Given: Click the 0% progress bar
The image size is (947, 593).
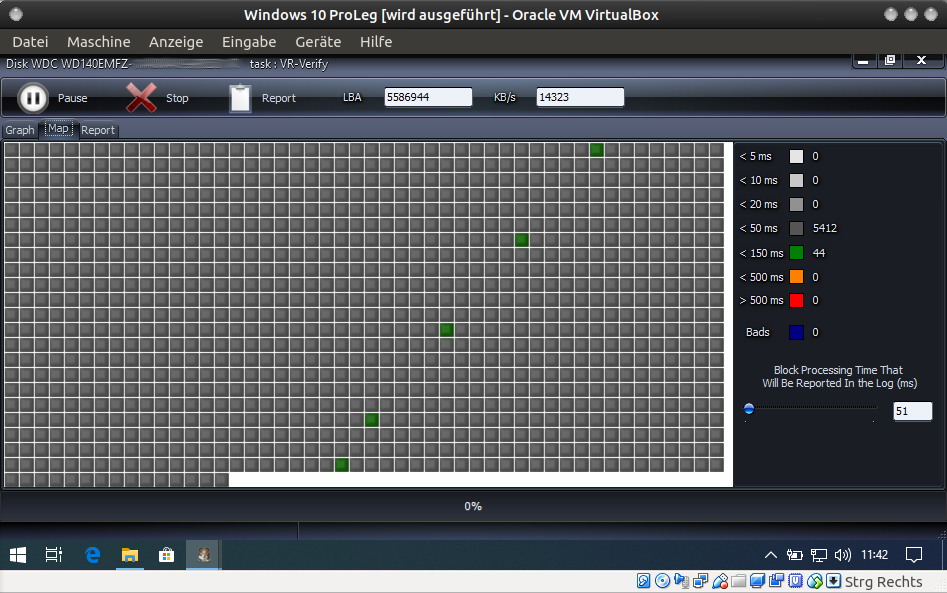Looking at the screenshot, I should pos(473,506).
